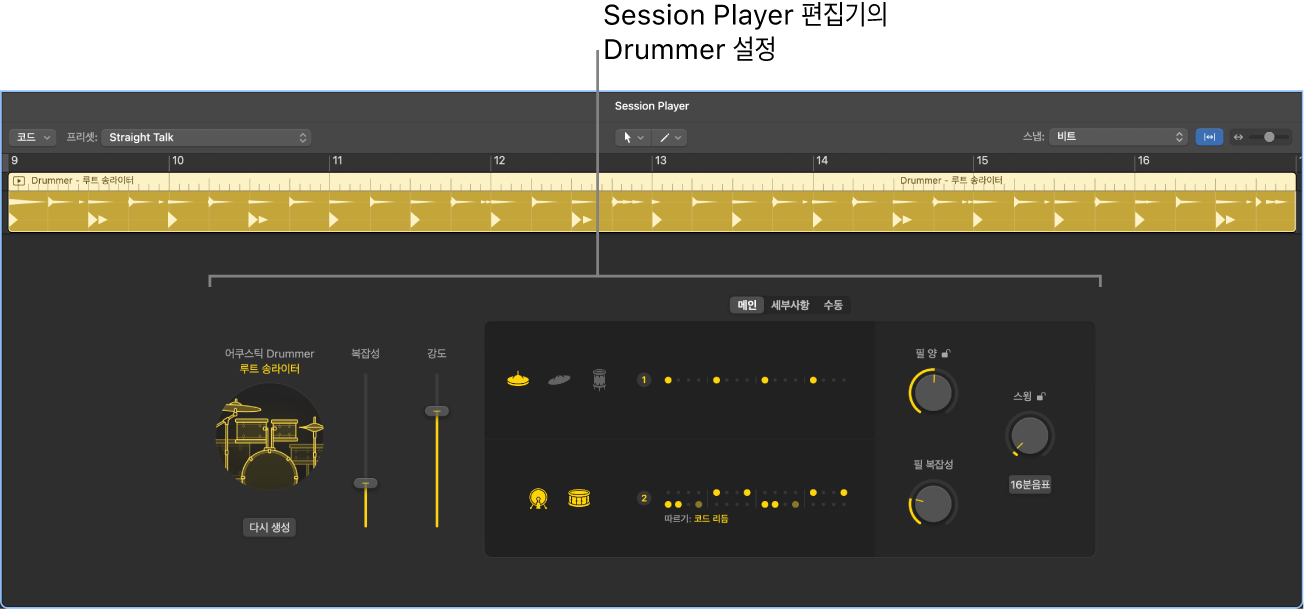Click the region play icon before Drummer label
Image resolution: width=1306 pixels, height=609 pixels.
(x=19, y=181)
